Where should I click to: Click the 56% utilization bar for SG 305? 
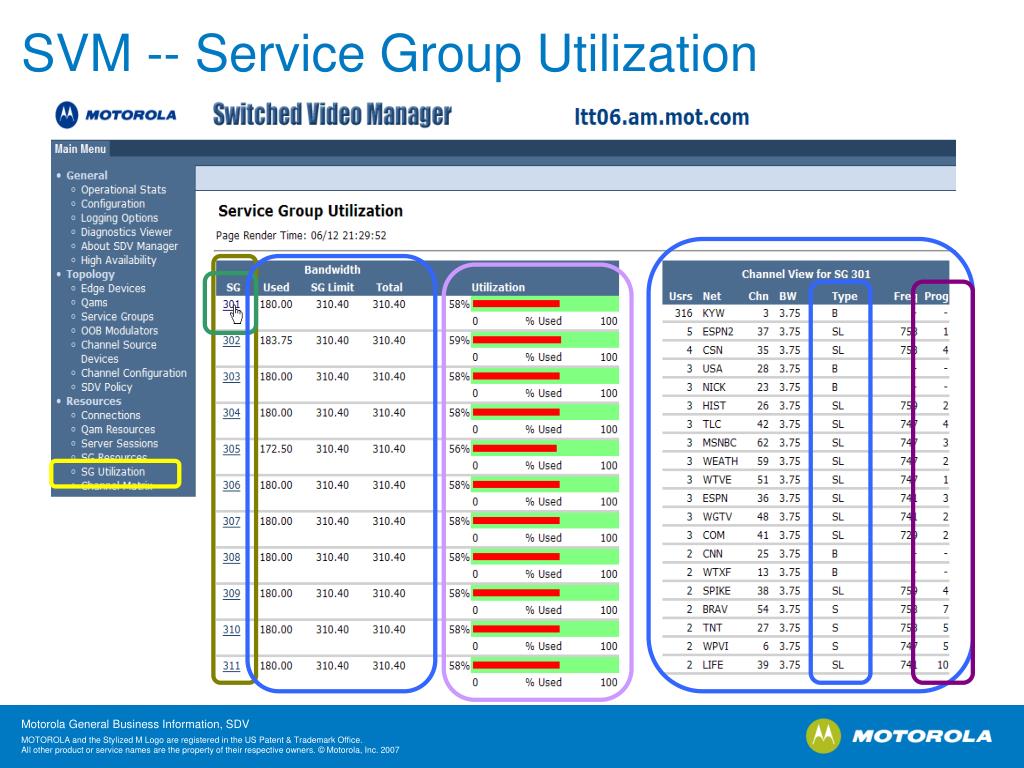545,449
